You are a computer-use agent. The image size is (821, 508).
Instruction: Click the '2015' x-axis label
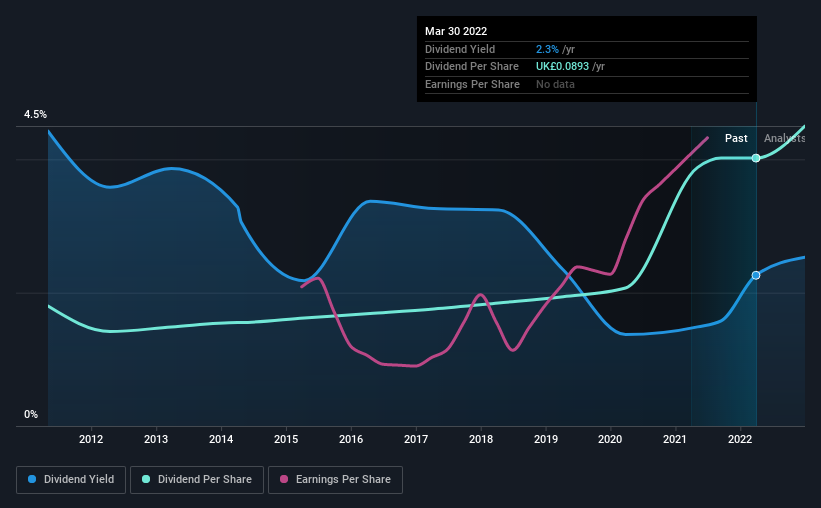pos(286,439)
